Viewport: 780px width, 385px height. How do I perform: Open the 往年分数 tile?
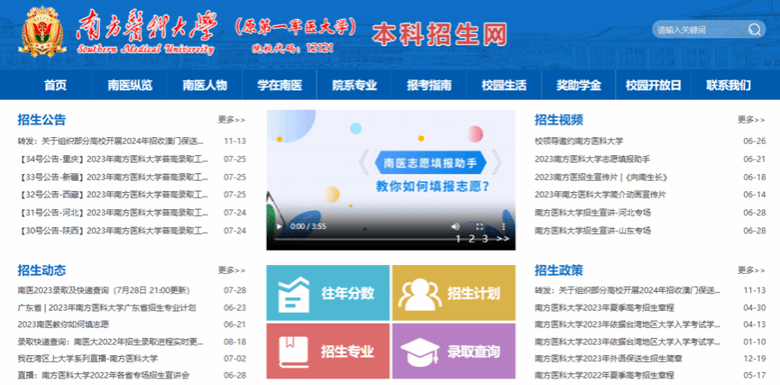[x=328, y=293]
